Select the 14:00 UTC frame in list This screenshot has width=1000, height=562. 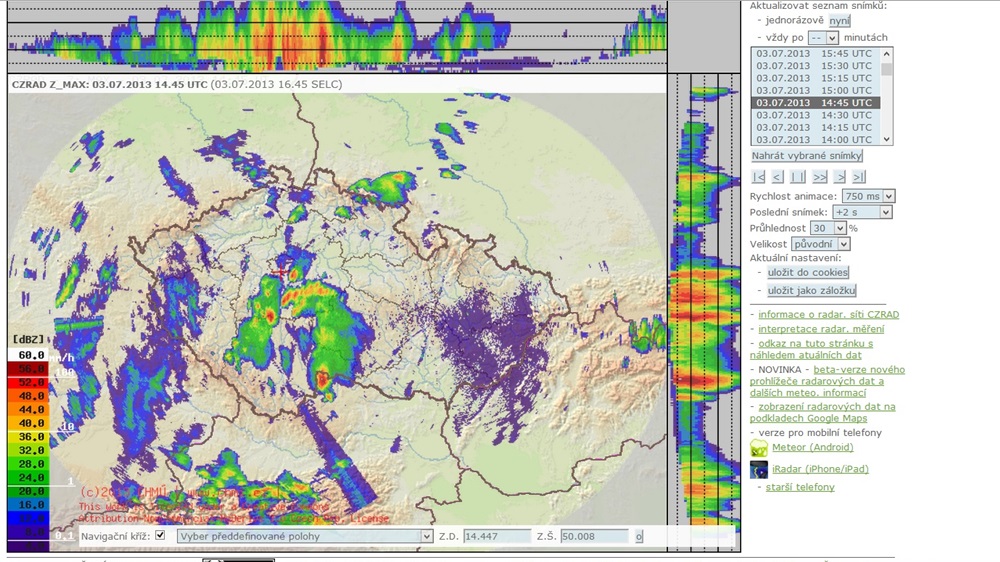point(814,139)
